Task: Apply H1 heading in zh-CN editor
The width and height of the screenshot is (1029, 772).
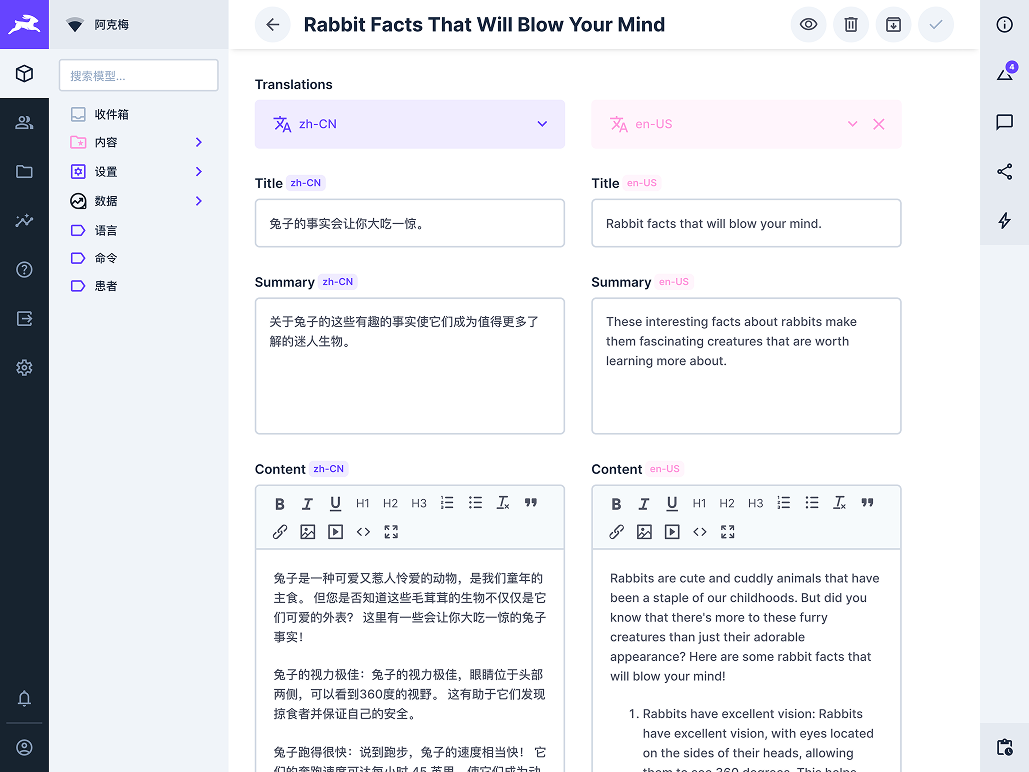Action: tap(362, 504)
